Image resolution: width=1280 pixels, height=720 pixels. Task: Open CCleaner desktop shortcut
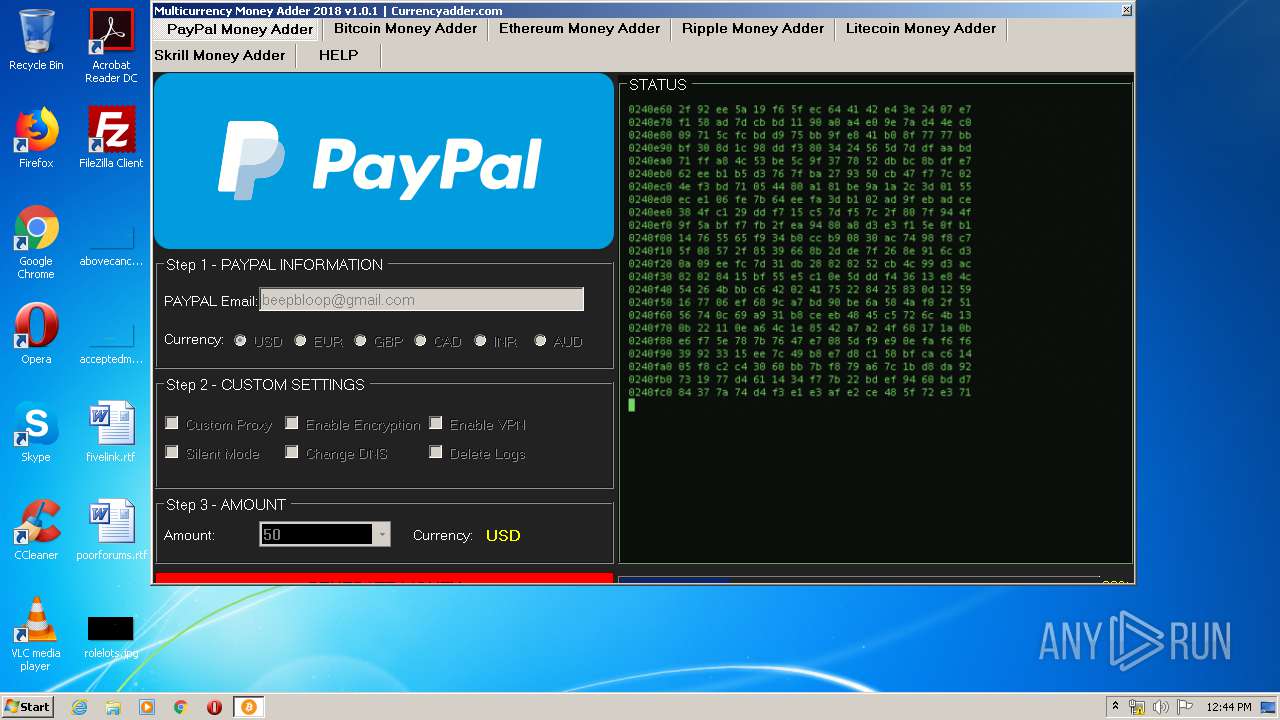pos(36,530)
